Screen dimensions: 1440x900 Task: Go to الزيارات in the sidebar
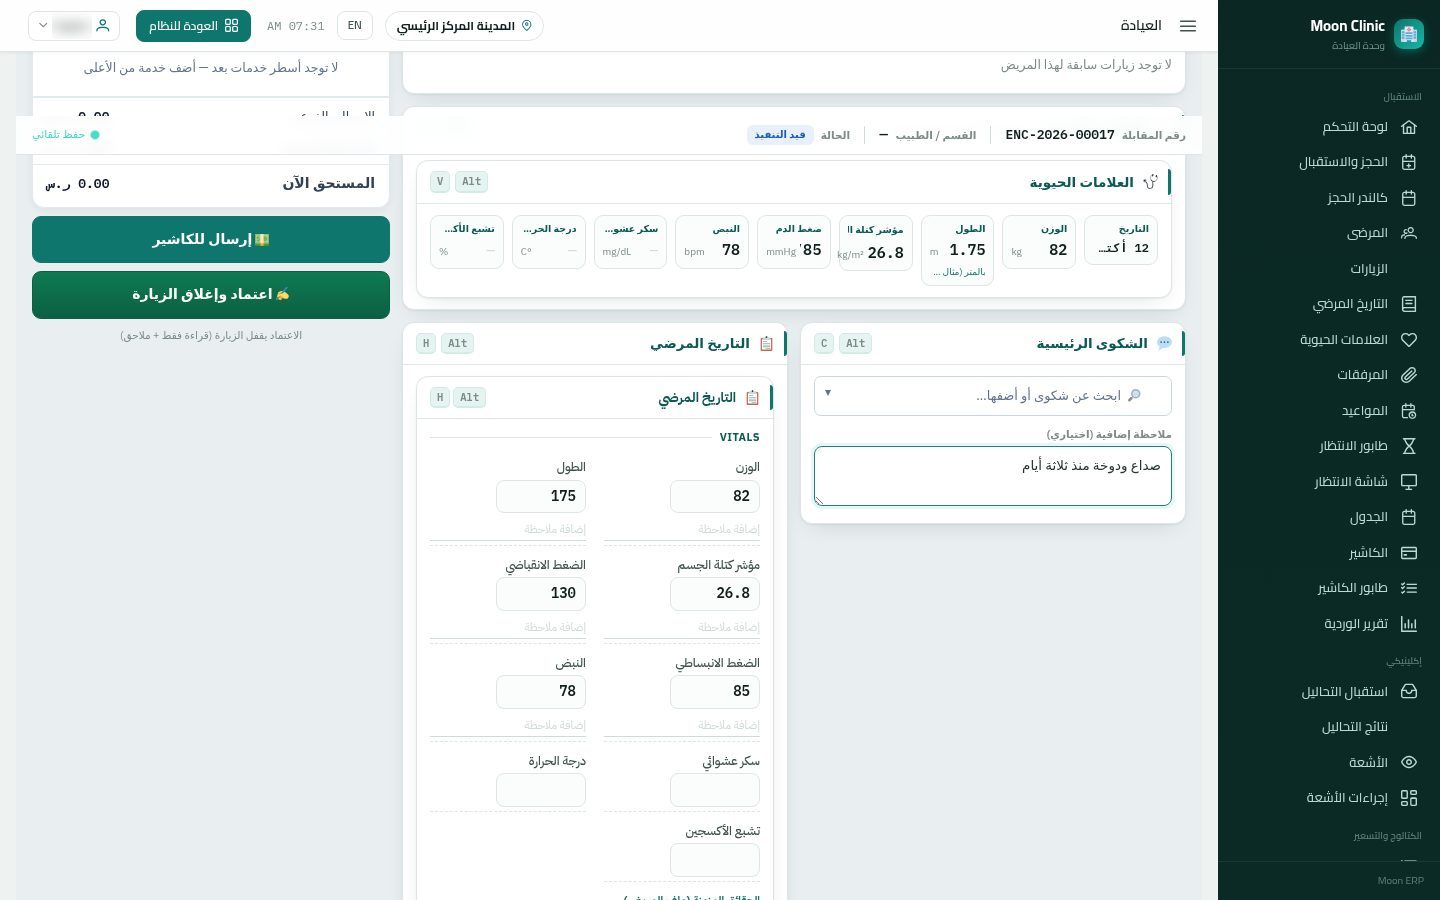coord(1369,269)
